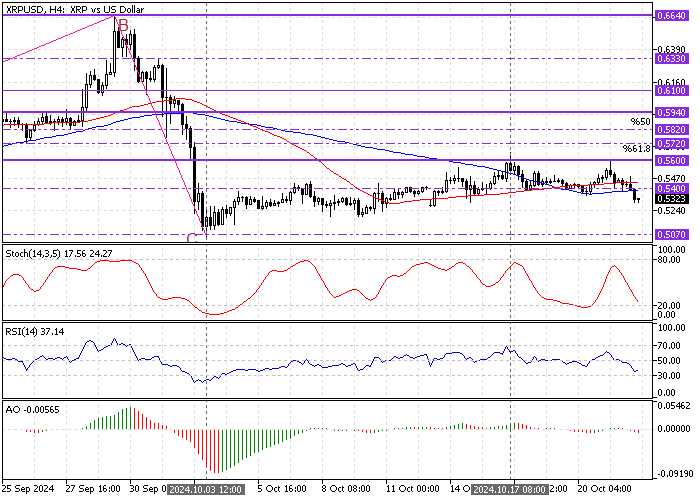
Task: Select the 0.5720 price level label
Action: pyautogui.click(x=671, y=144)
